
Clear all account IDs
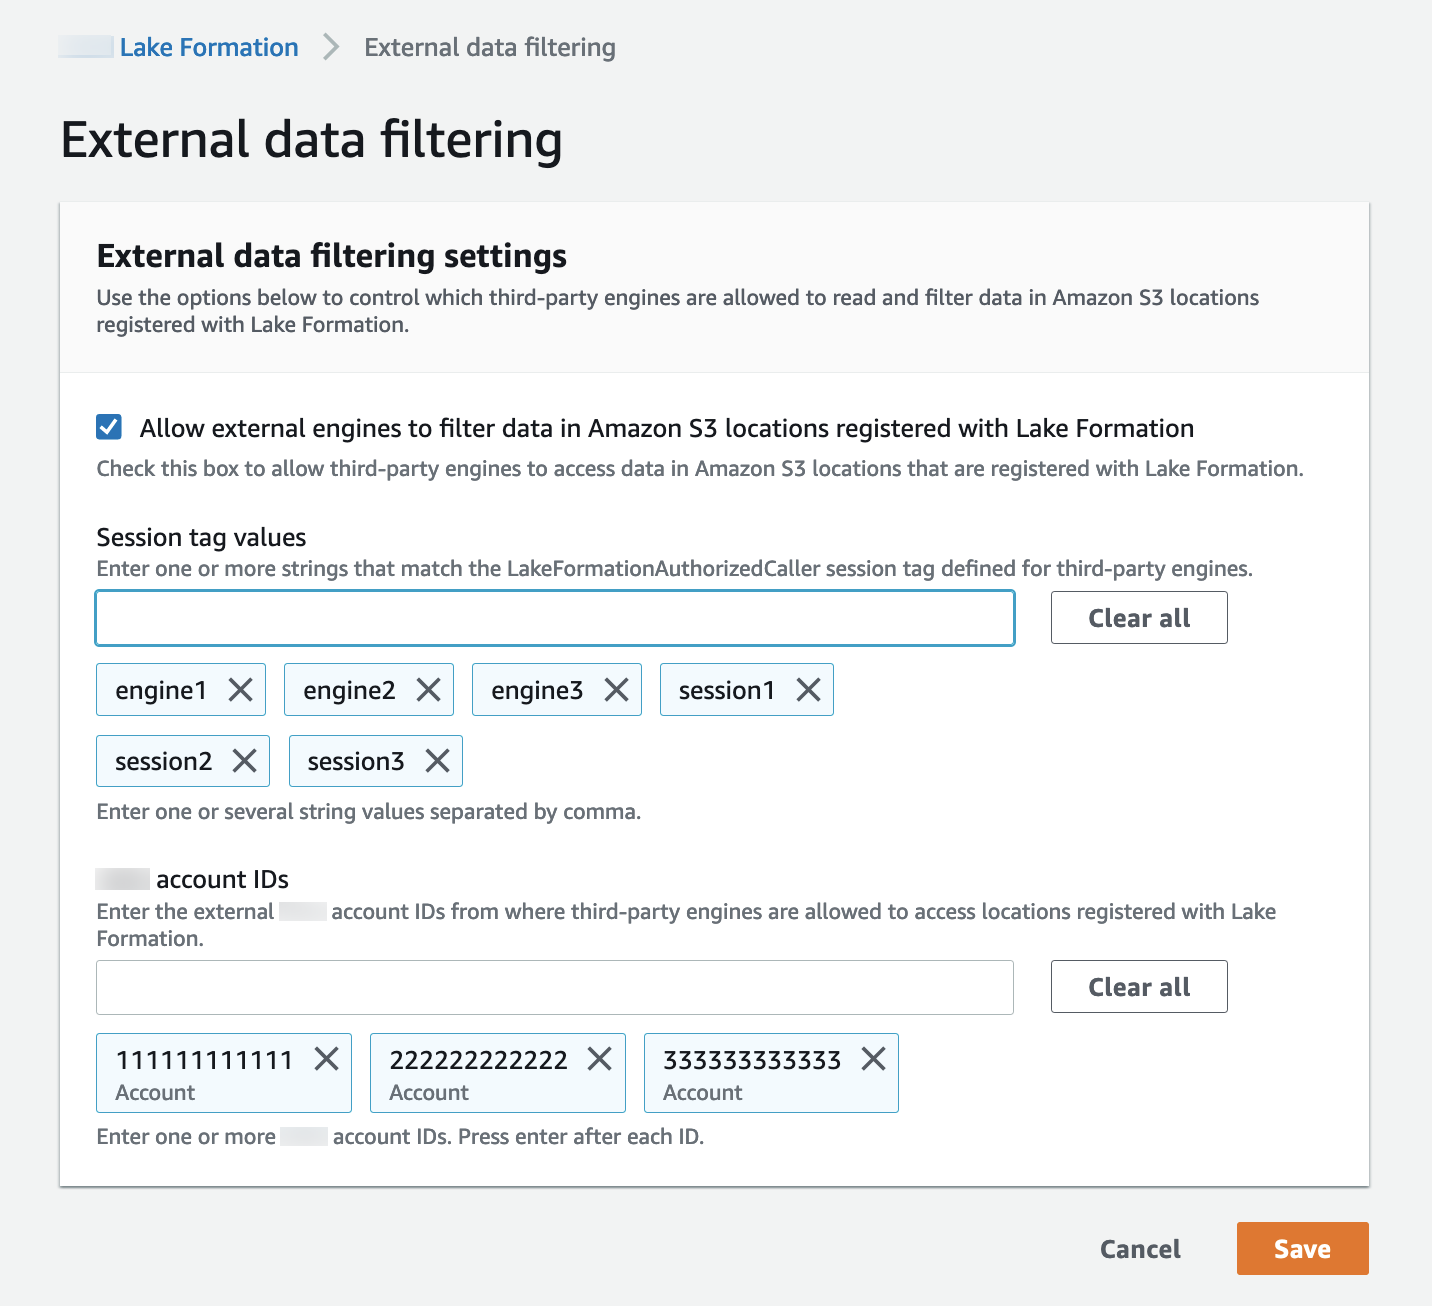[1138, 987]
